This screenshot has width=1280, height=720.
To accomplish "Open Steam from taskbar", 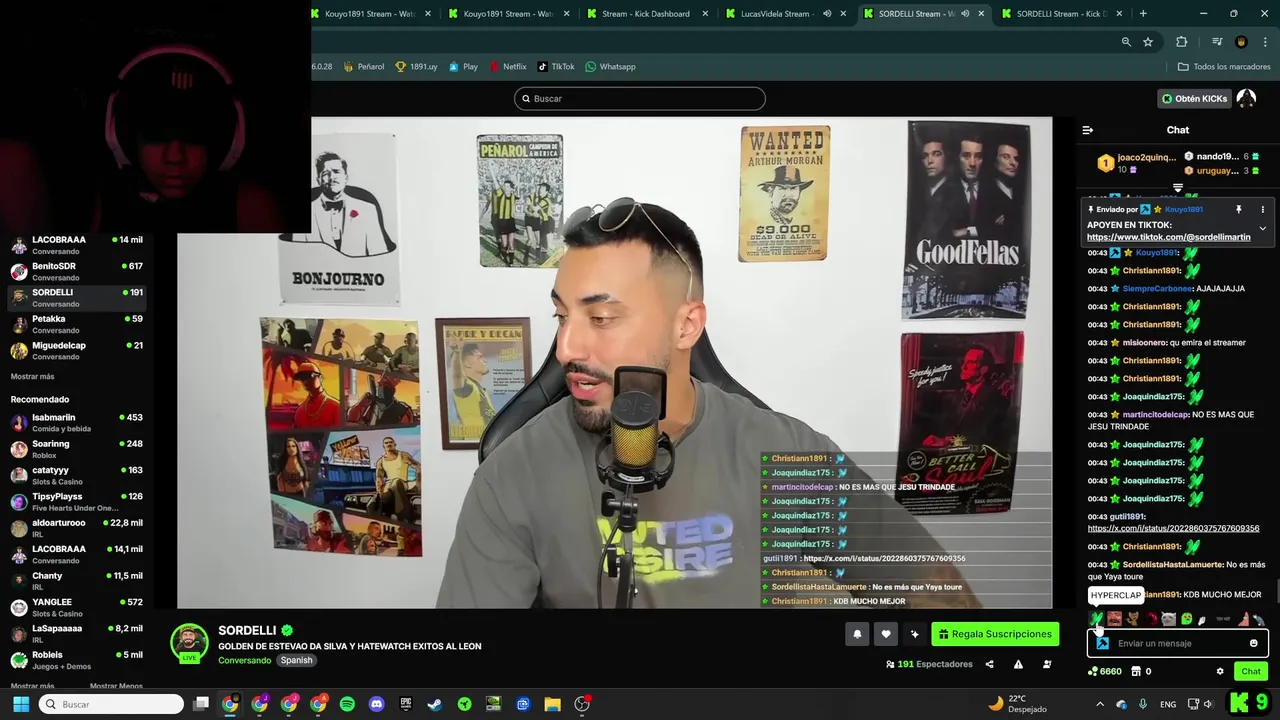I will coord(434,704).
